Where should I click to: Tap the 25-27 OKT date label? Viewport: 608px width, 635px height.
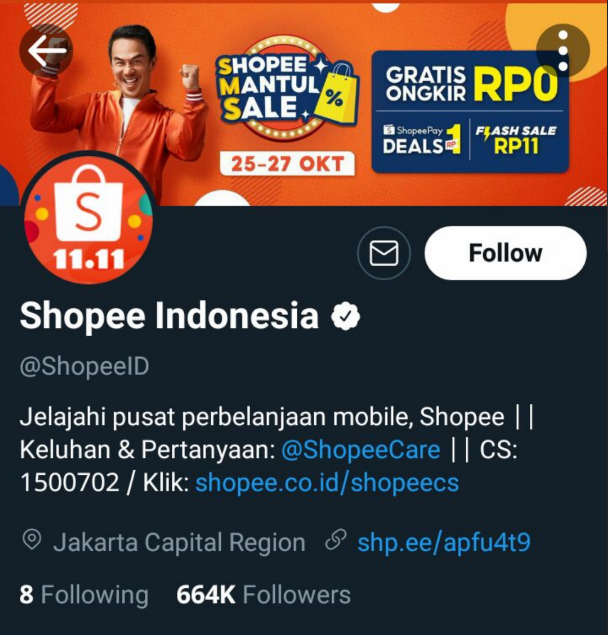click(287, 164)
